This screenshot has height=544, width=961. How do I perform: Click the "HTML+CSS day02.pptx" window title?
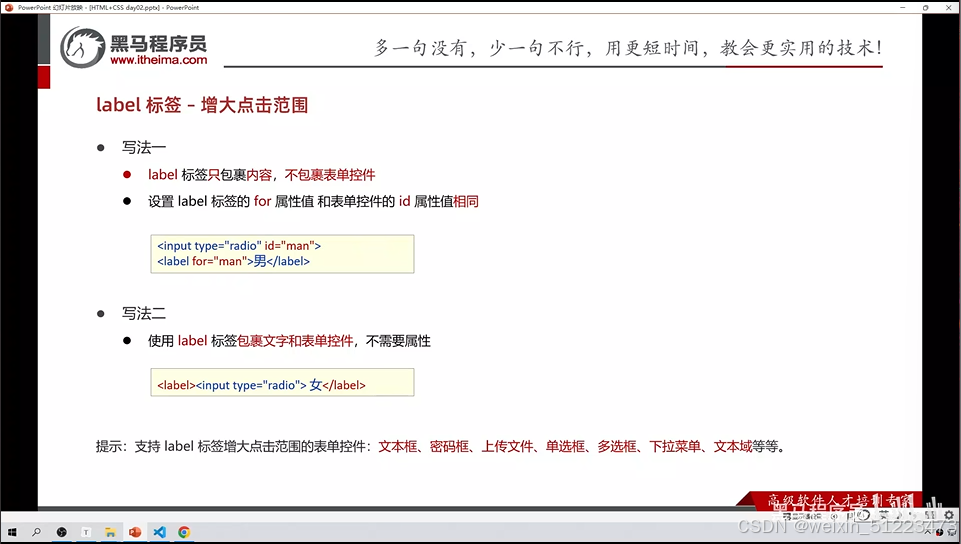click(x=124, y=7)
